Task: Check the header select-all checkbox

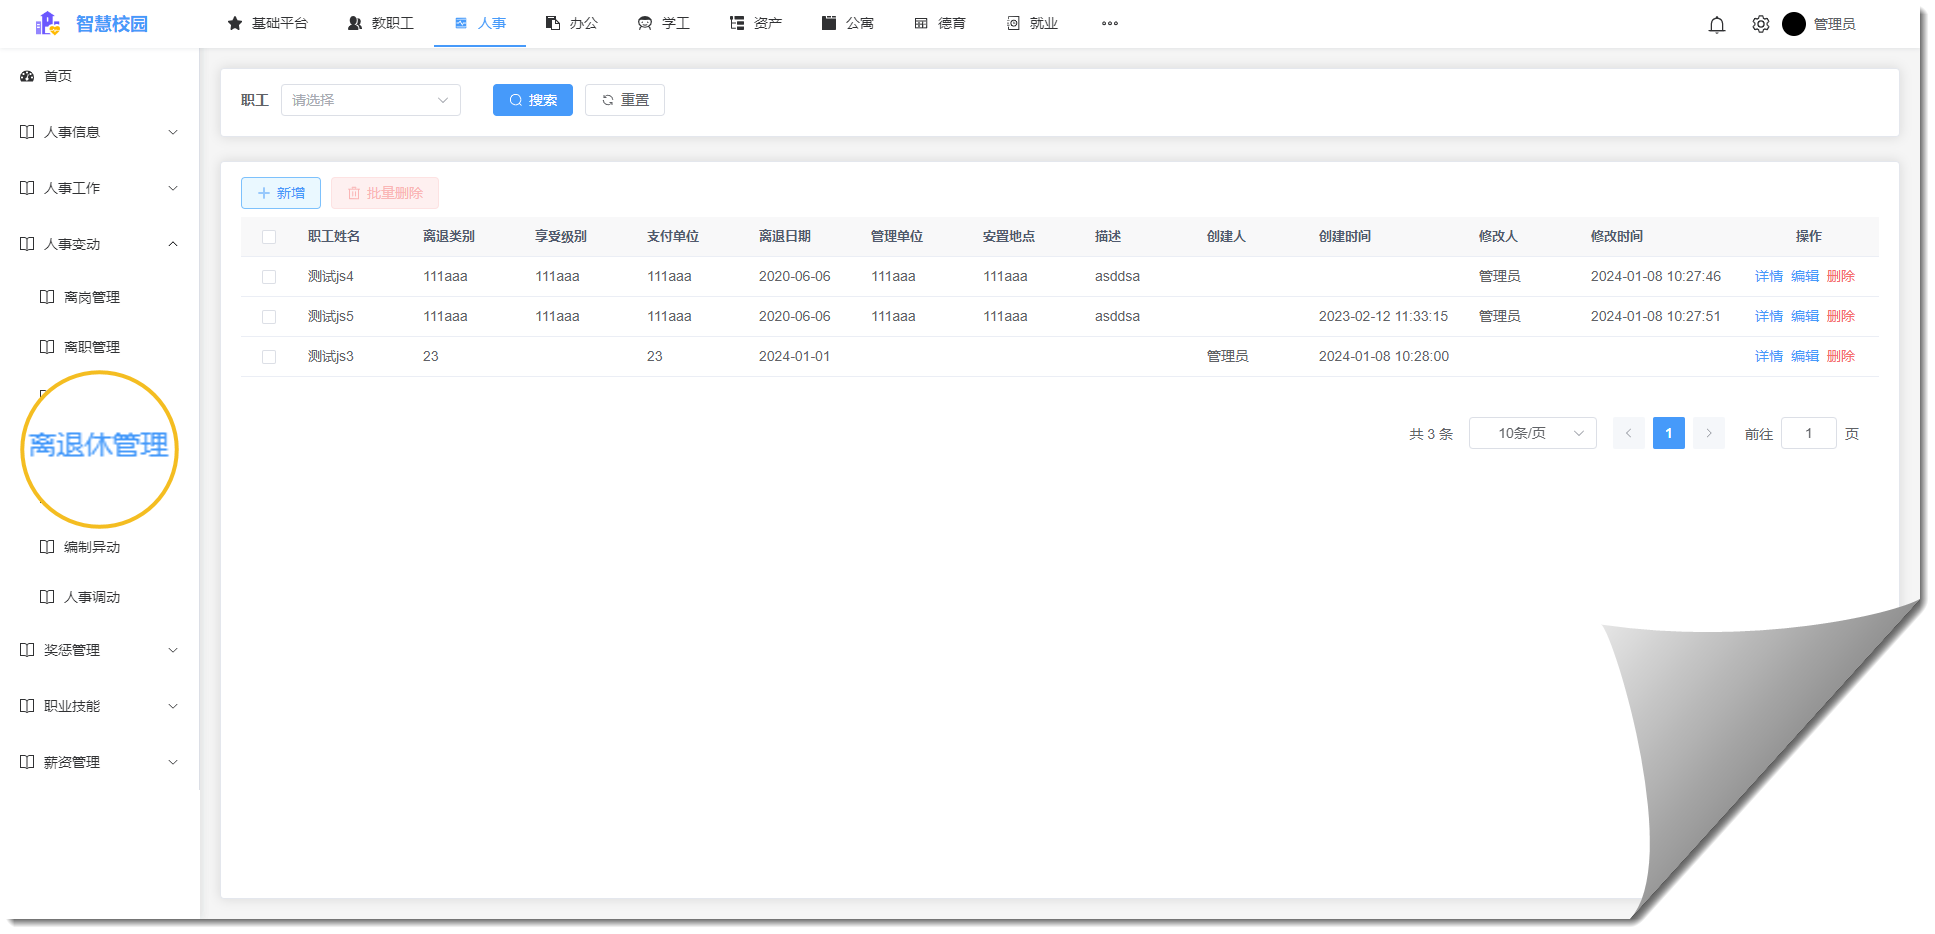Action: point(268,236)
